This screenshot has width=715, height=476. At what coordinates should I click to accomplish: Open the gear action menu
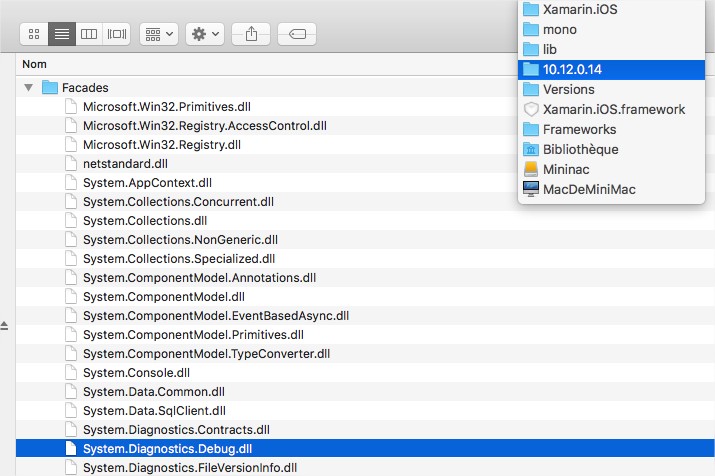[x=205, y=34]
